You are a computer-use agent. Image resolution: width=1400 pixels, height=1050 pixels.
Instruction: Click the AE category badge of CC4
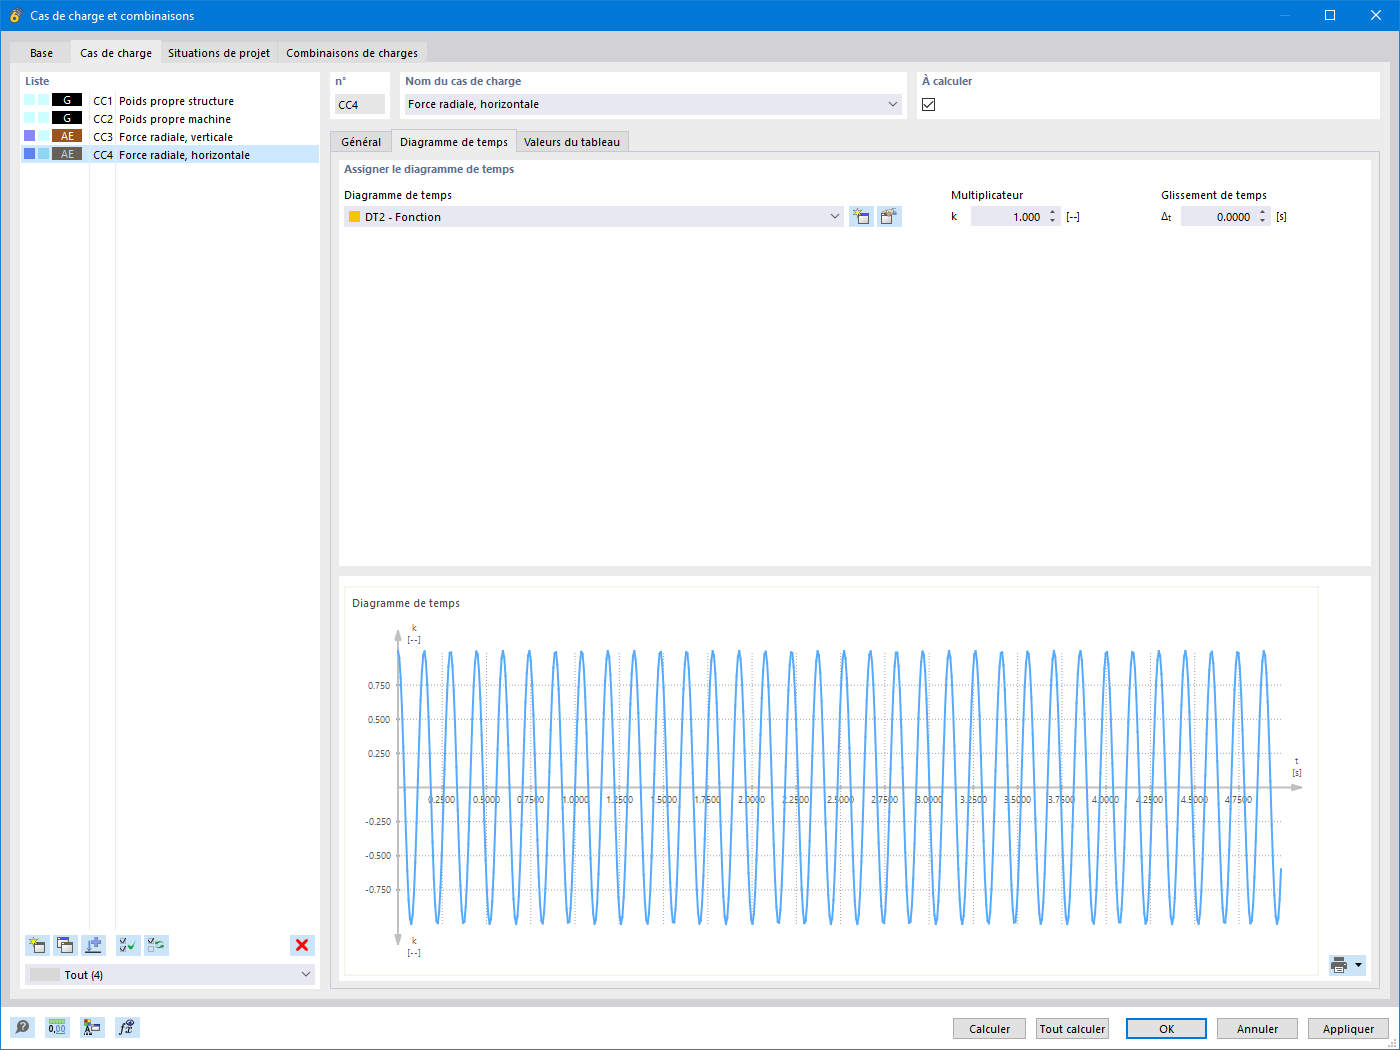coord(67,154)
